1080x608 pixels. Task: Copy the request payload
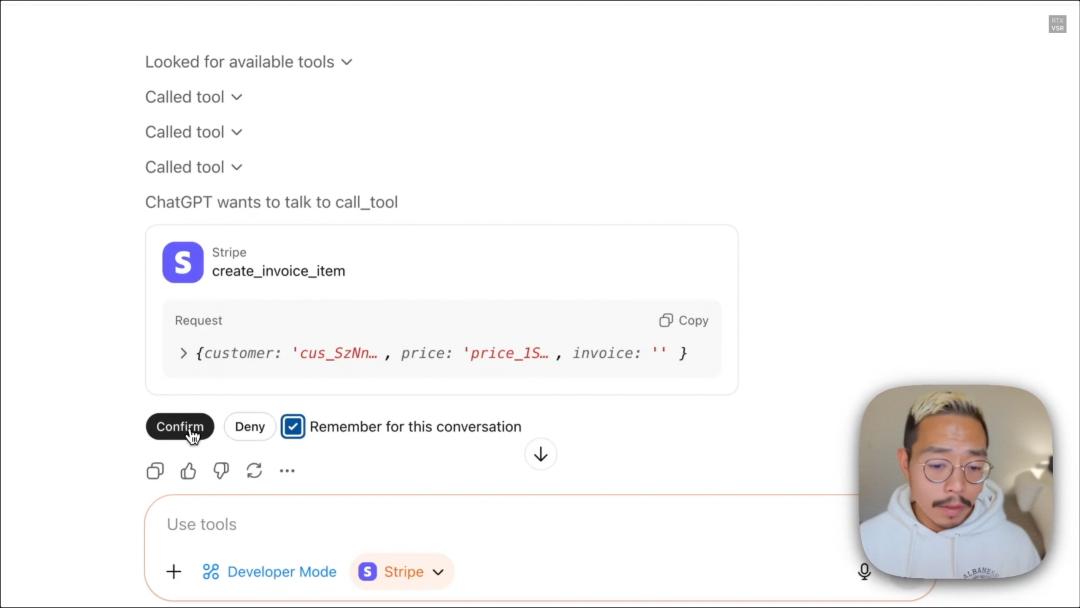click(684, 321)
